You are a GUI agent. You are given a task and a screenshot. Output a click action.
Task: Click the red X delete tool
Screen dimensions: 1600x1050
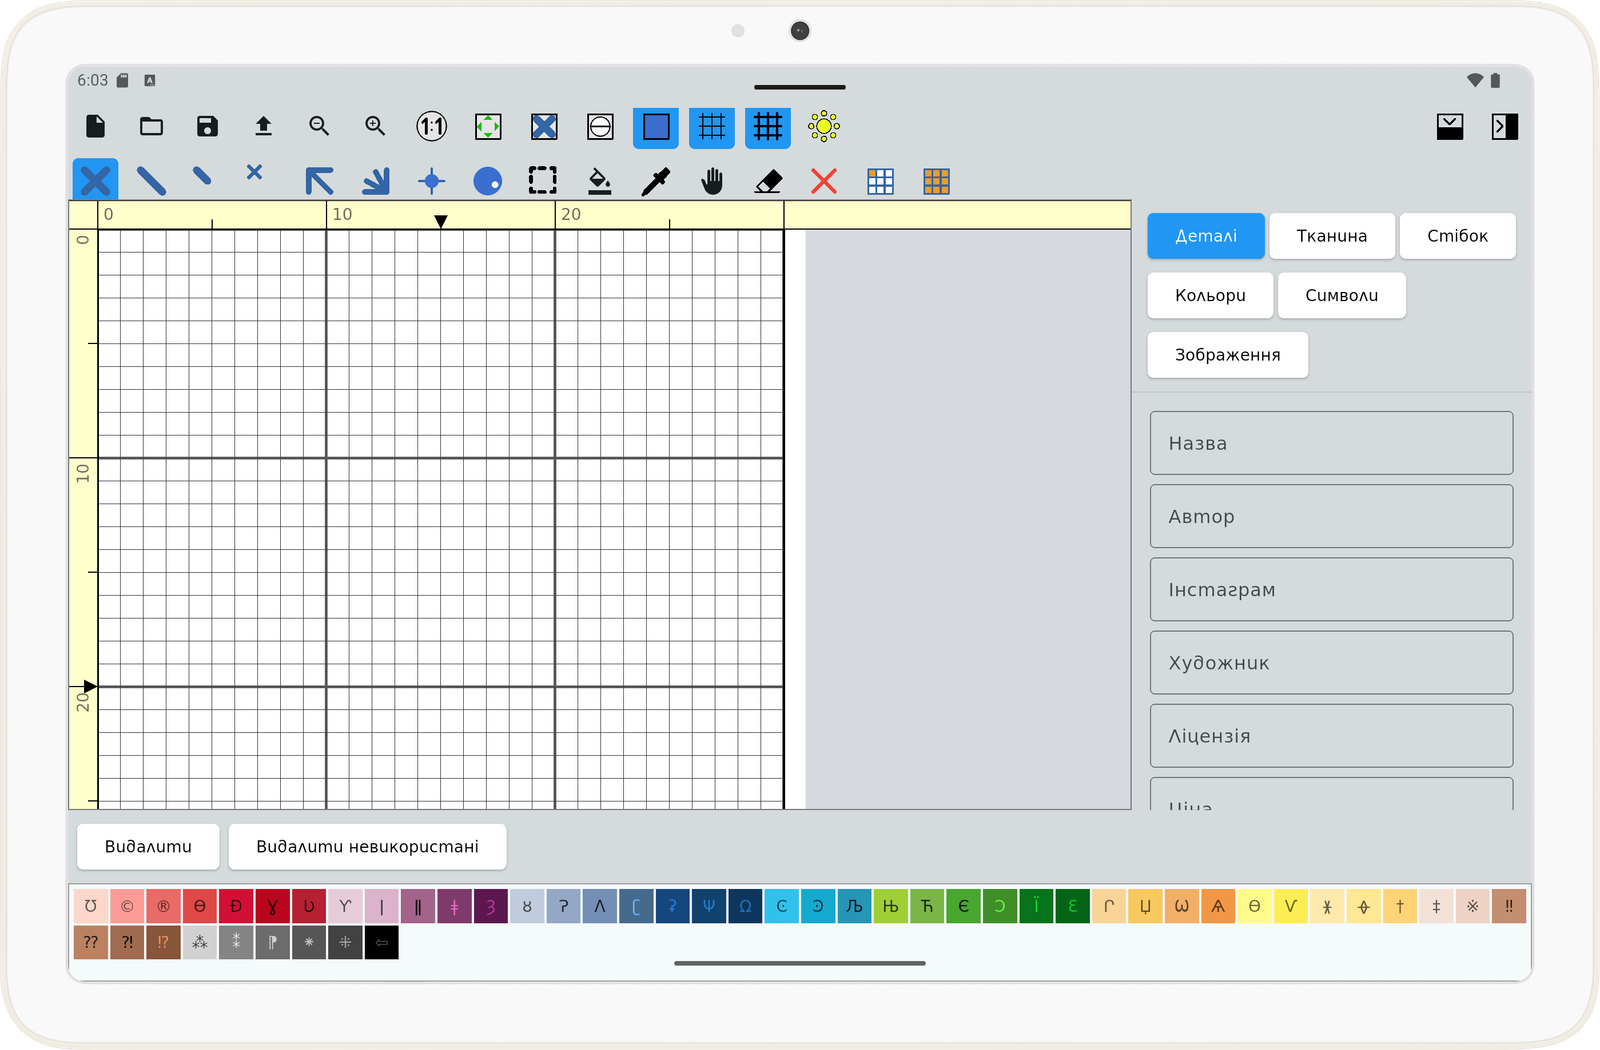(x=824, y=181)
